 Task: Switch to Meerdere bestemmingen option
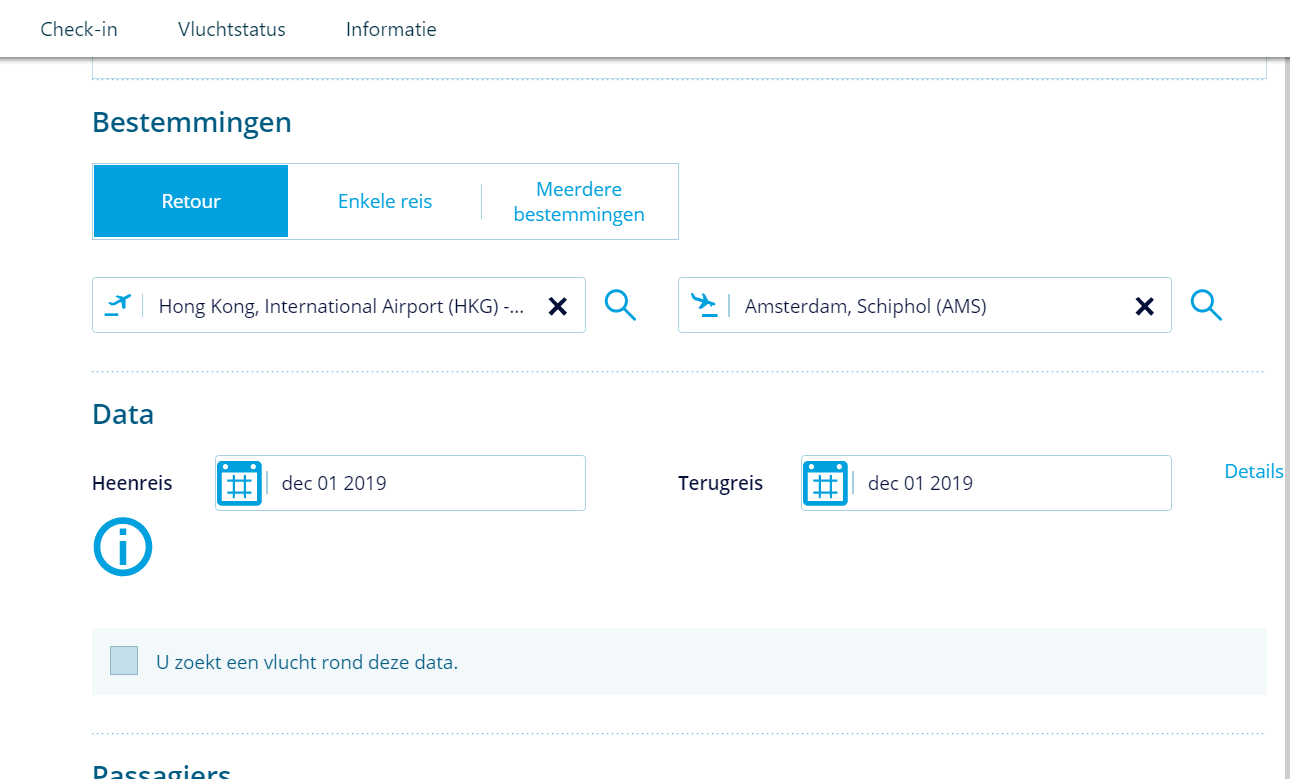tap(579, 201)
